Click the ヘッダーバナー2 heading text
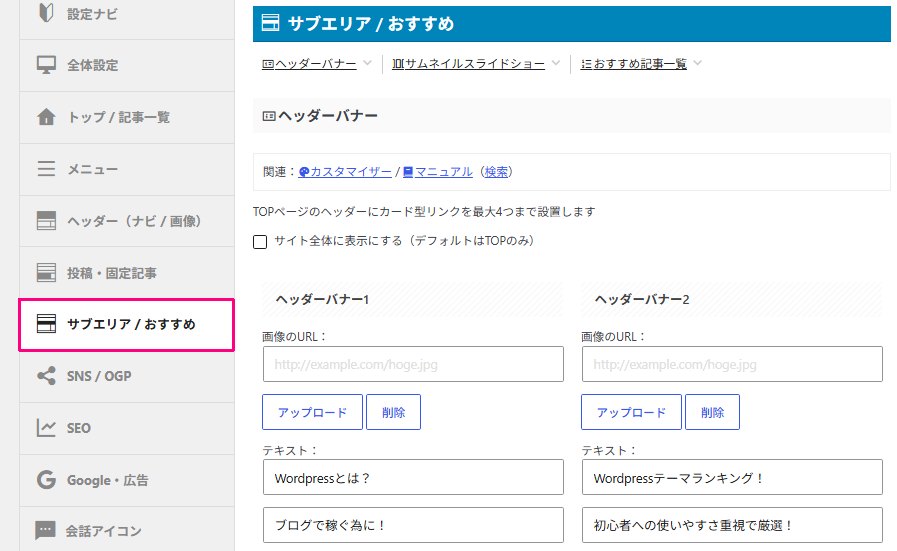 [642, 299]
